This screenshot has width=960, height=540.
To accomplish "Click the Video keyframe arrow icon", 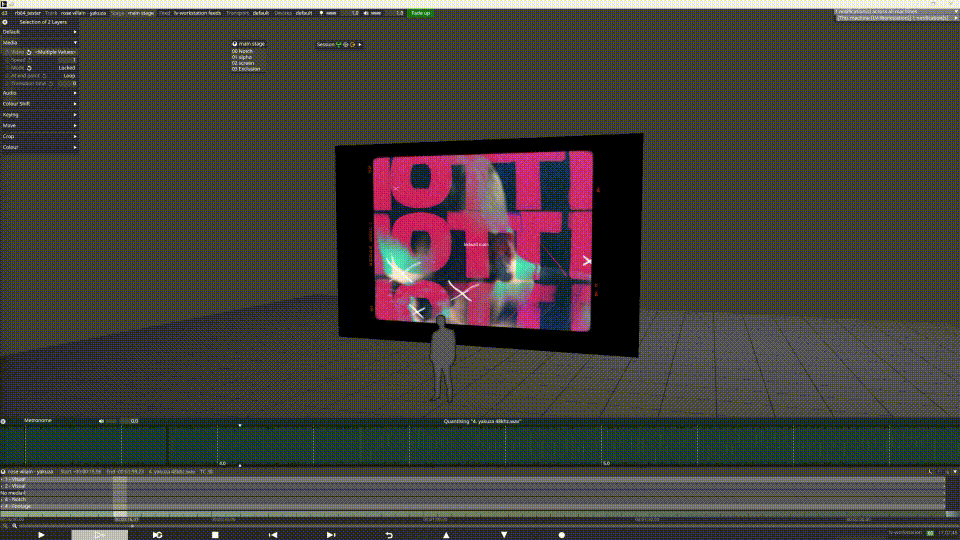I will (29, 52).
